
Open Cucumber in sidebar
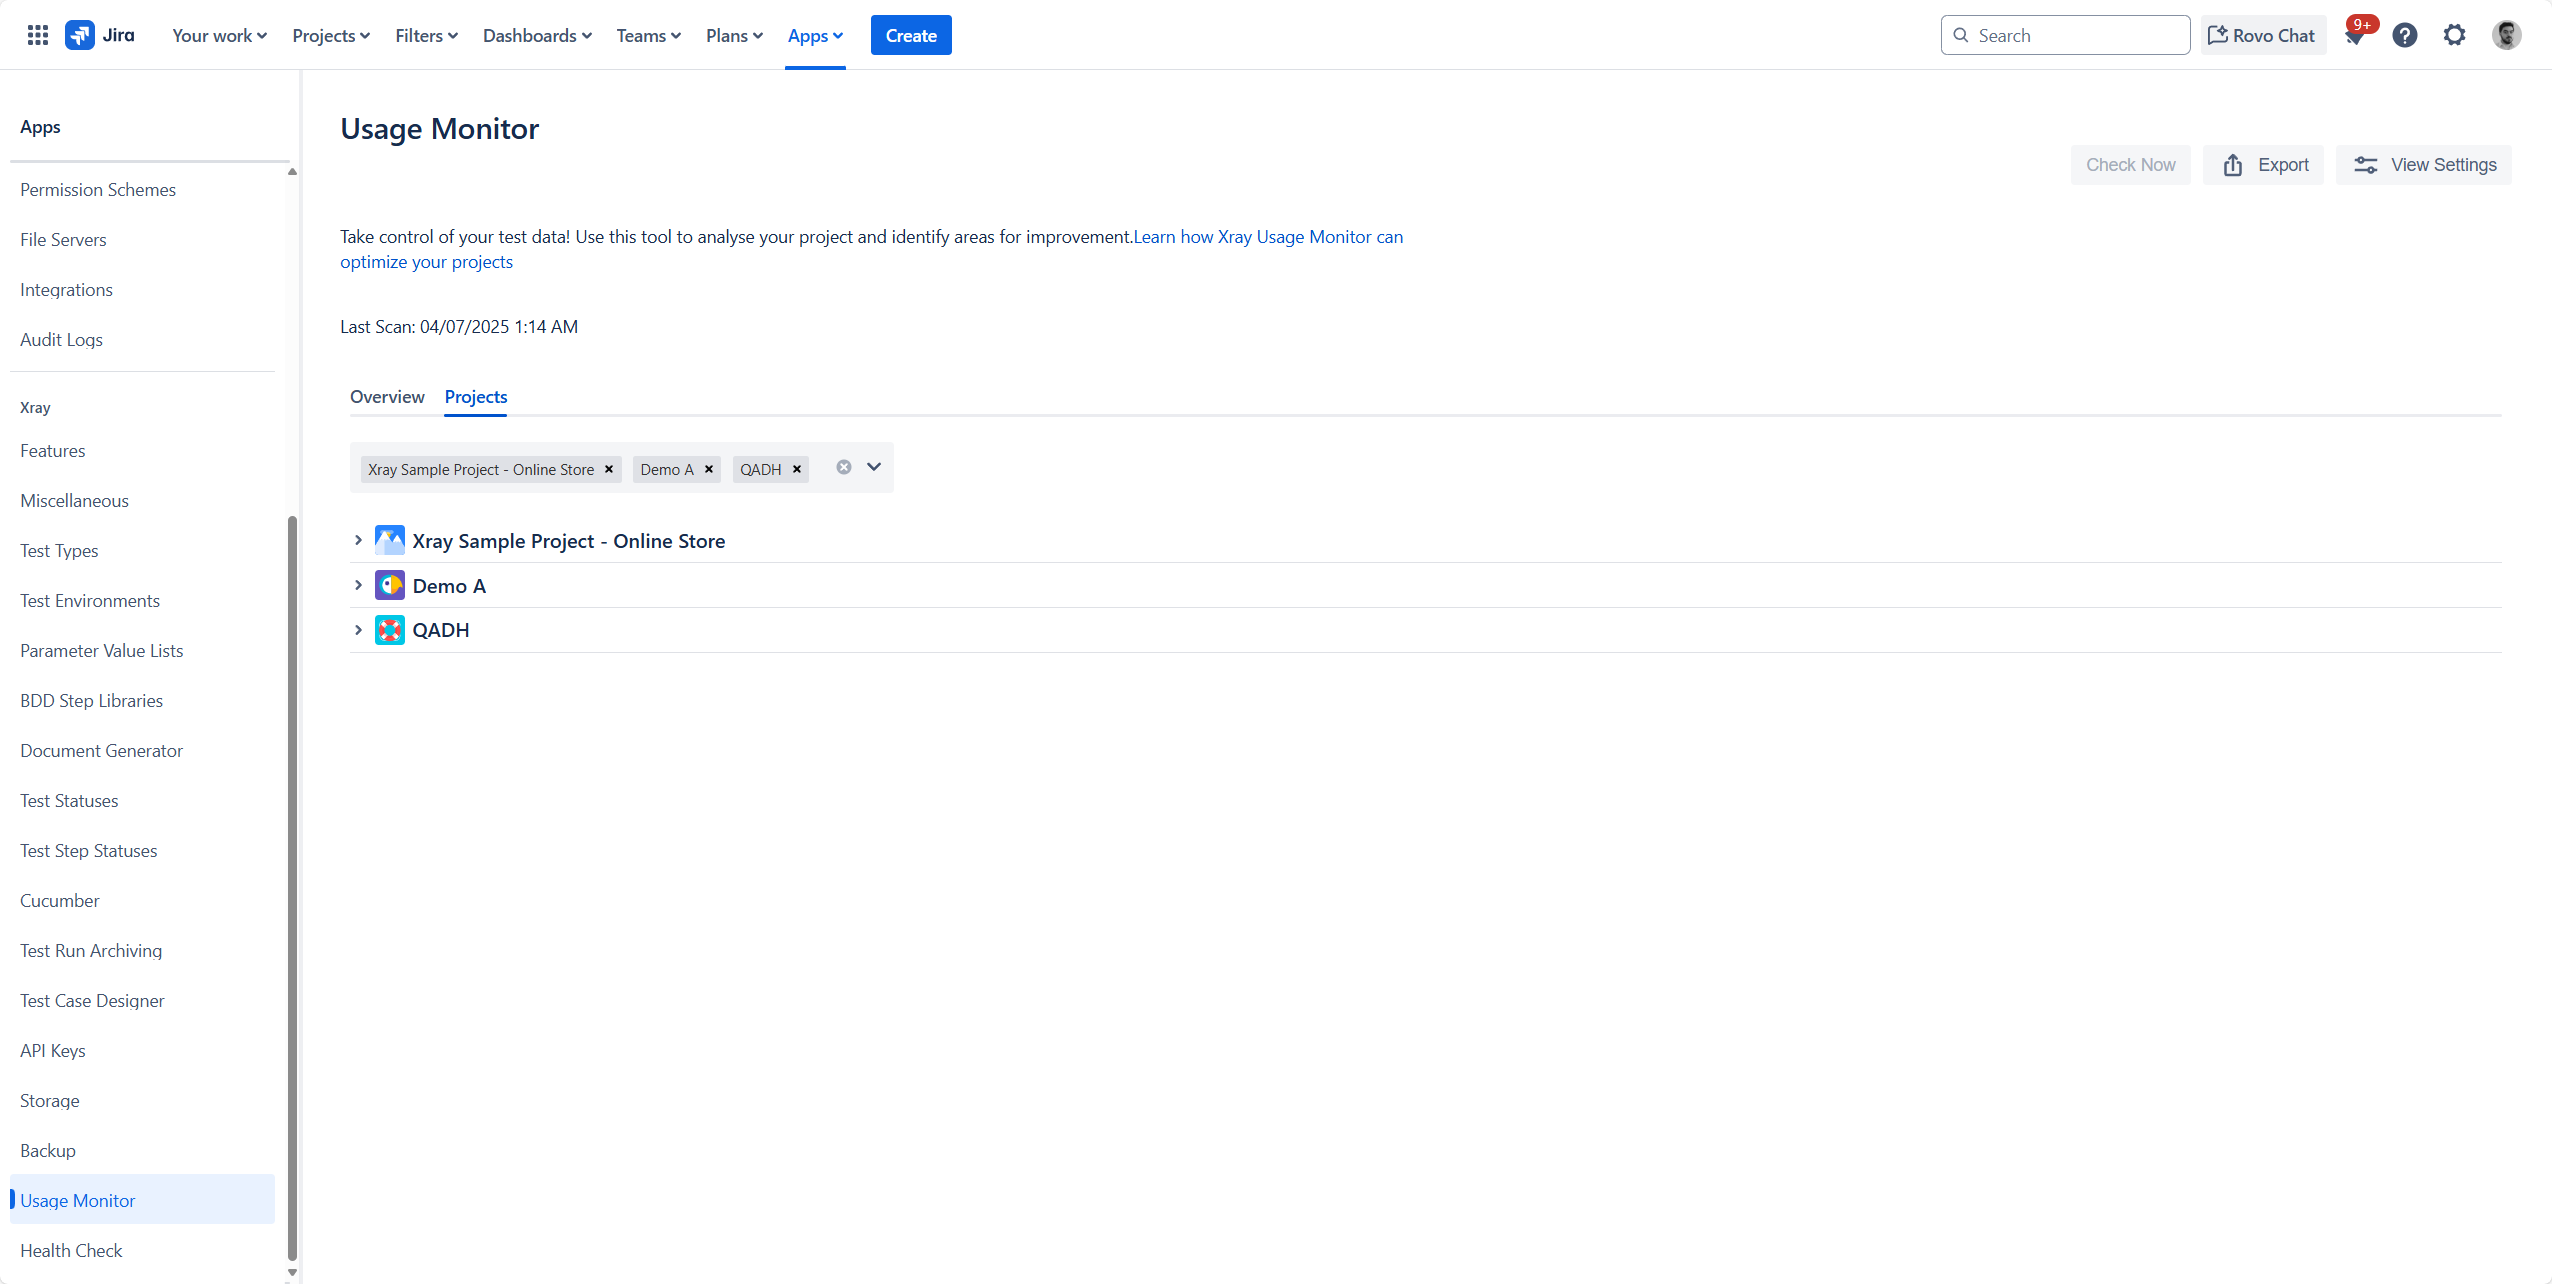[x=60, y=901]
